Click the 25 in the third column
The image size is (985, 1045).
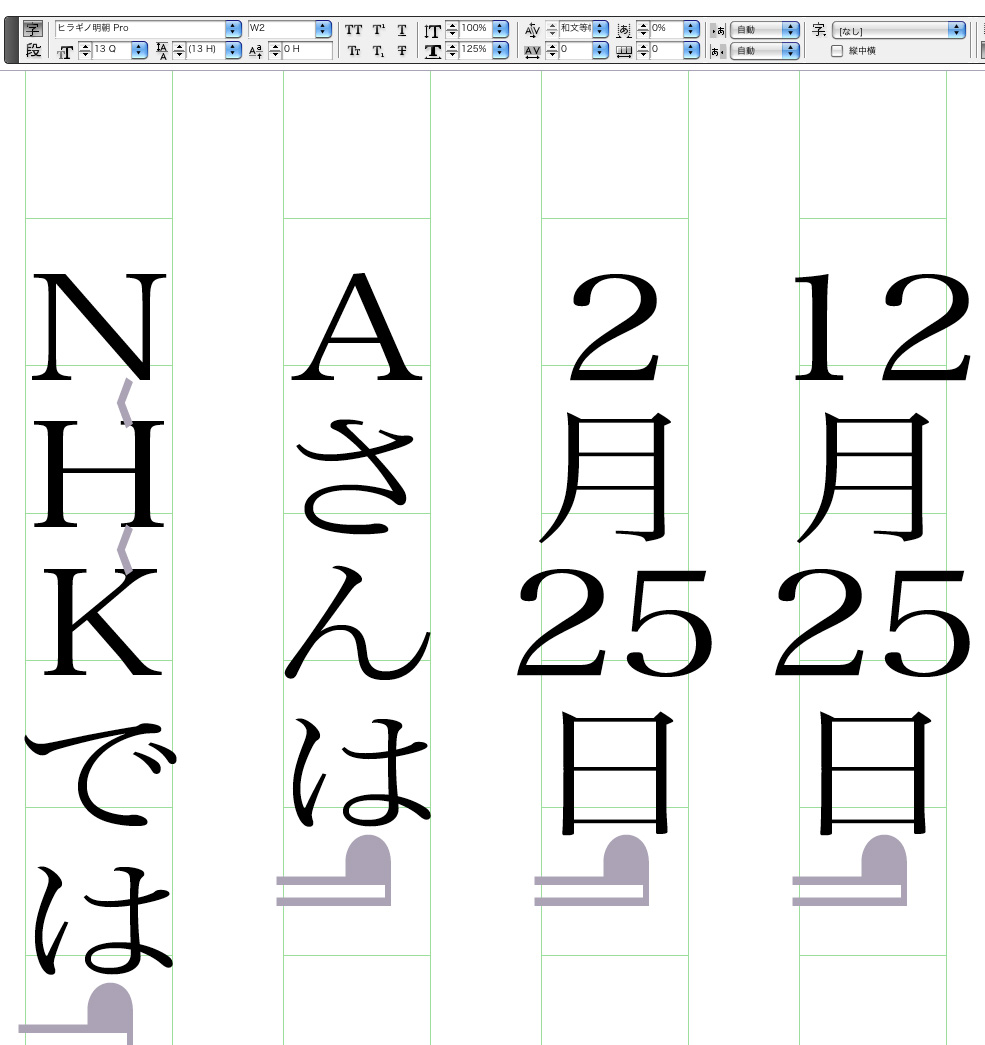615,623
